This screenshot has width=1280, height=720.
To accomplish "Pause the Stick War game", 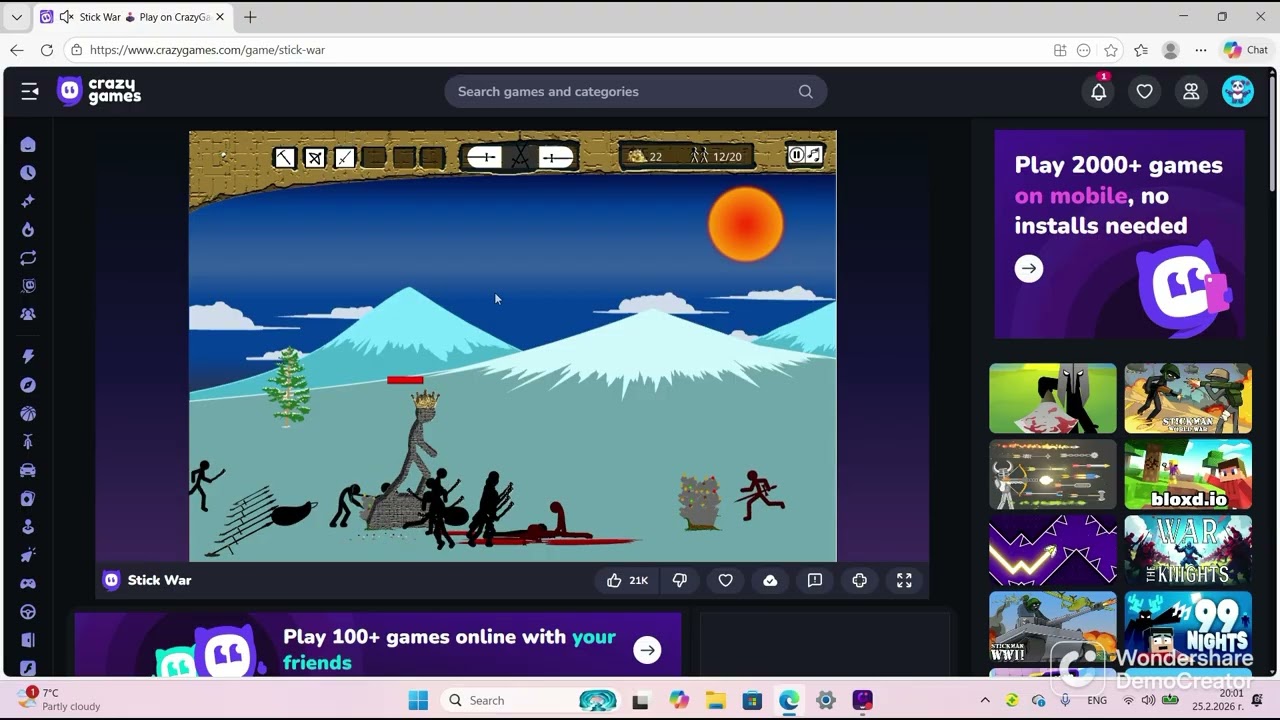I will click(x=797, y=154).
